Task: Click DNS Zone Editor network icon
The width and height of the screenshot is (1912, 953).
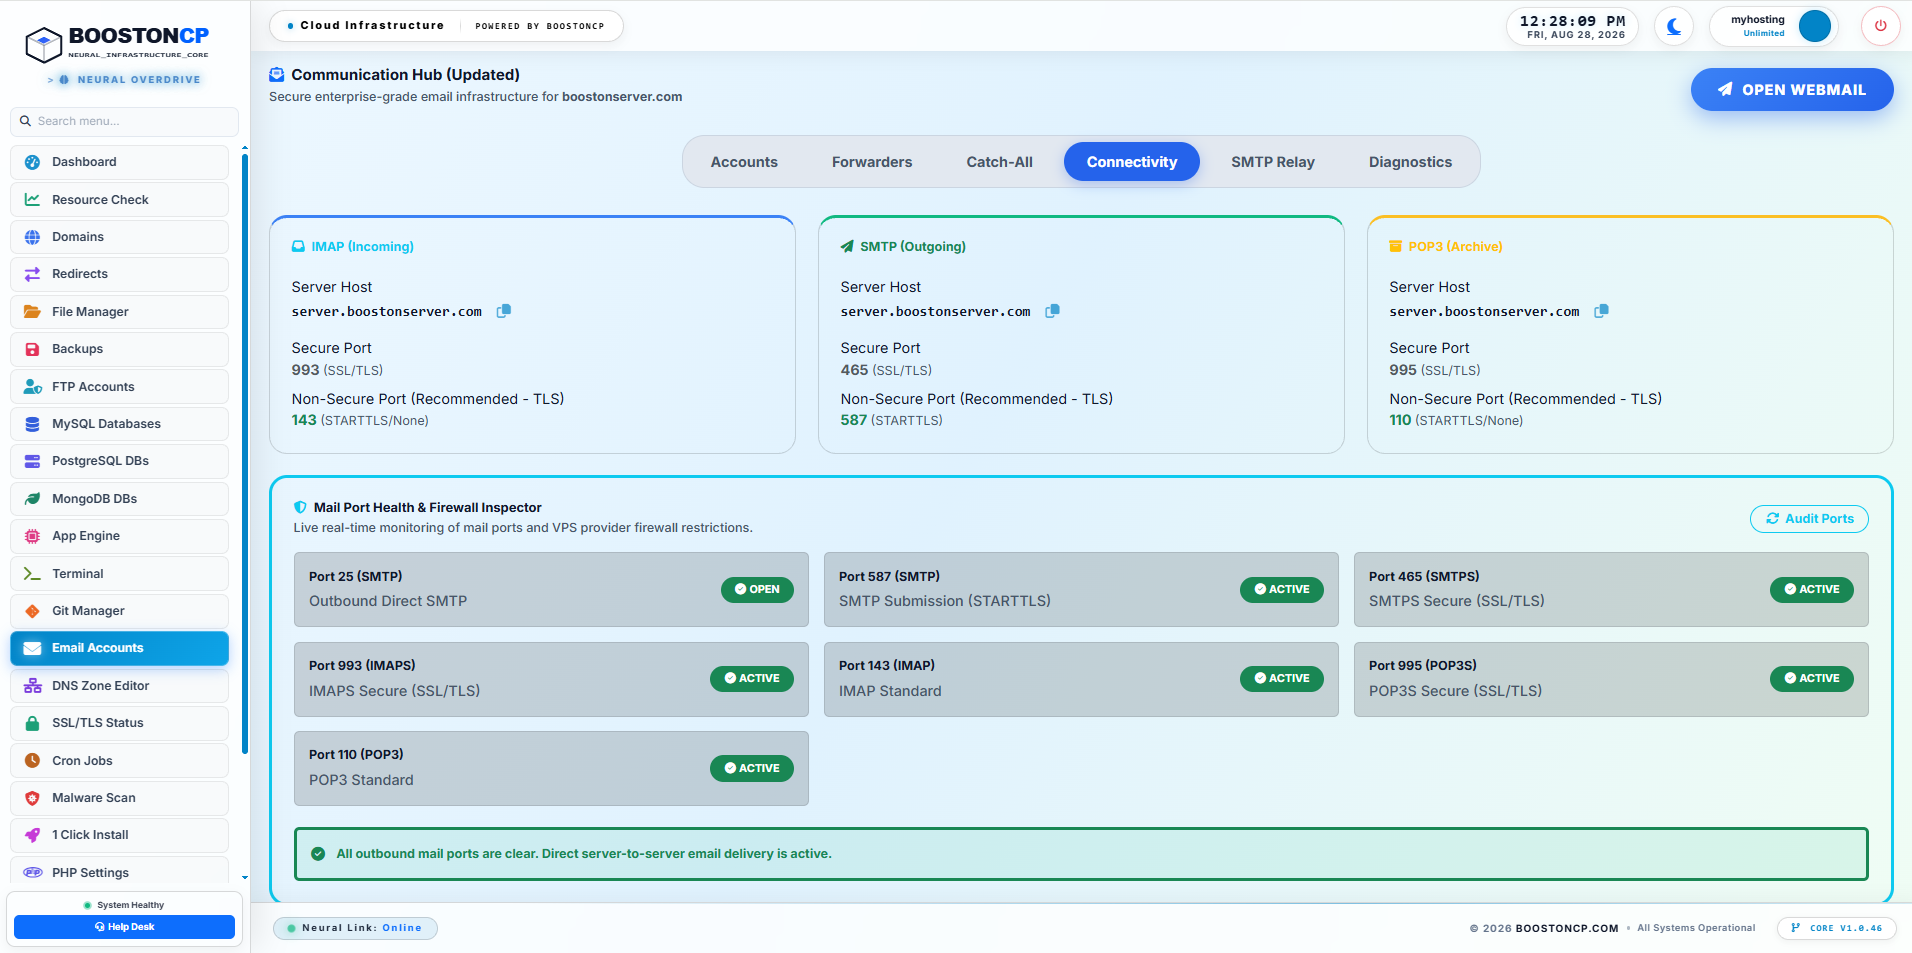Action: pyautogui.click(x=32, y=686)
